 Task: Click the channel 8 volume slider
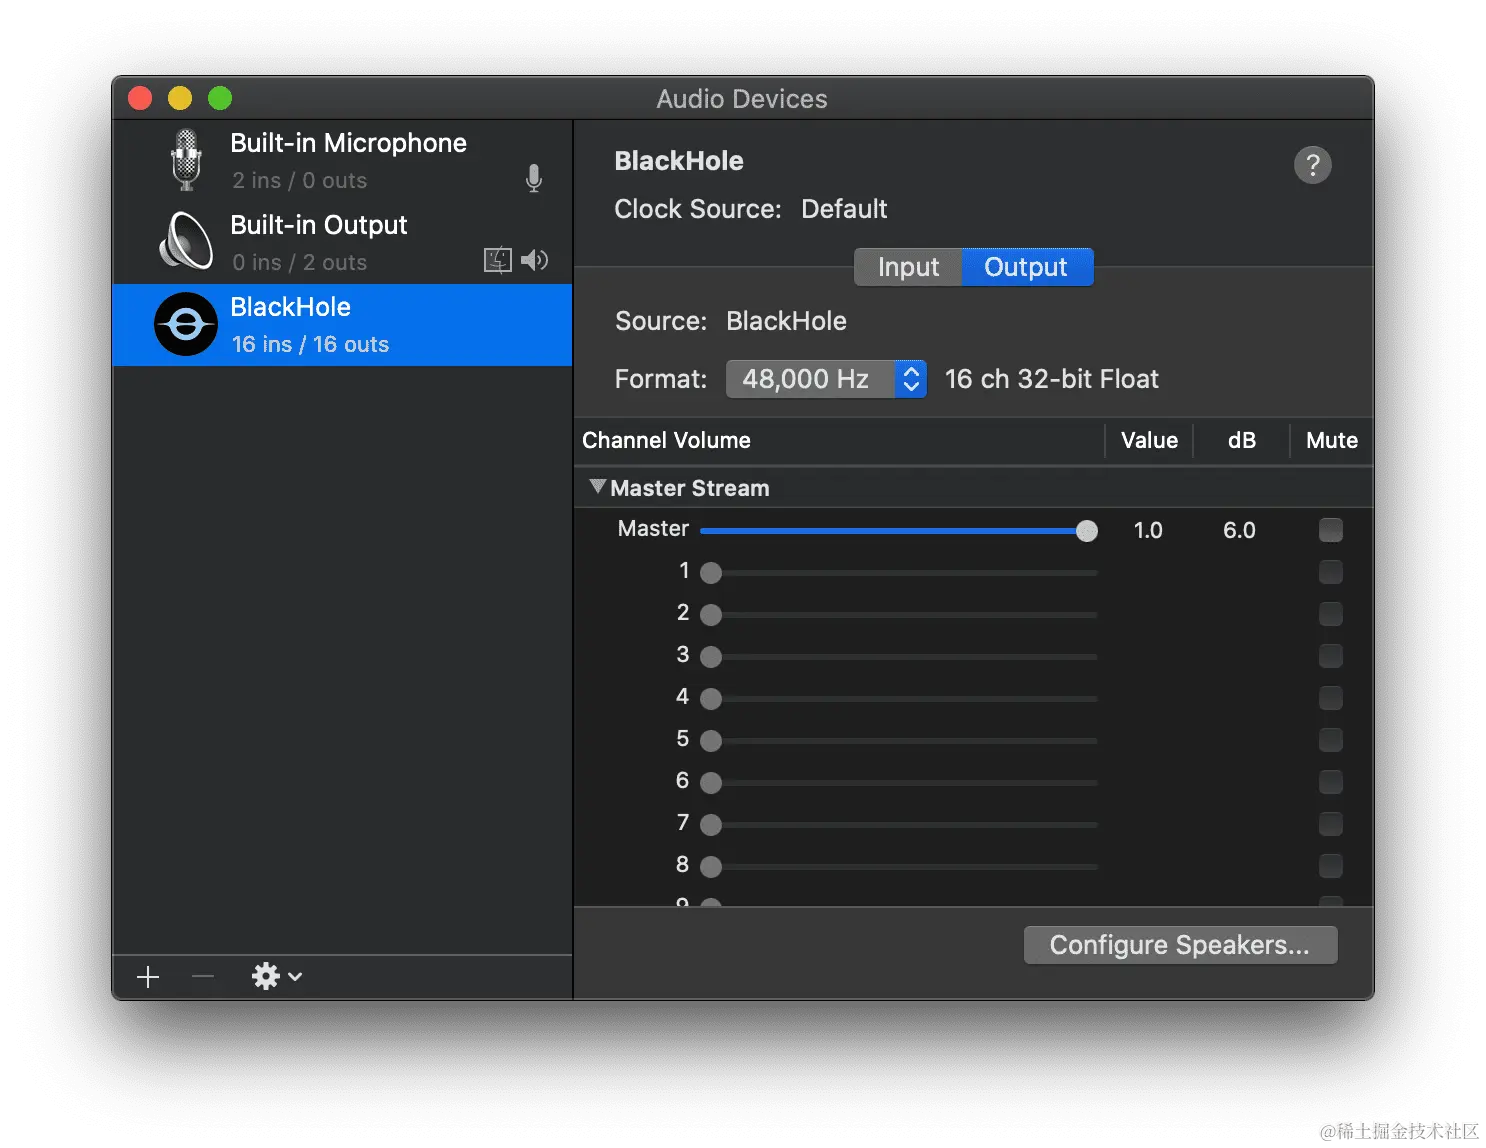pyautogui.click(x=899, y=867)
